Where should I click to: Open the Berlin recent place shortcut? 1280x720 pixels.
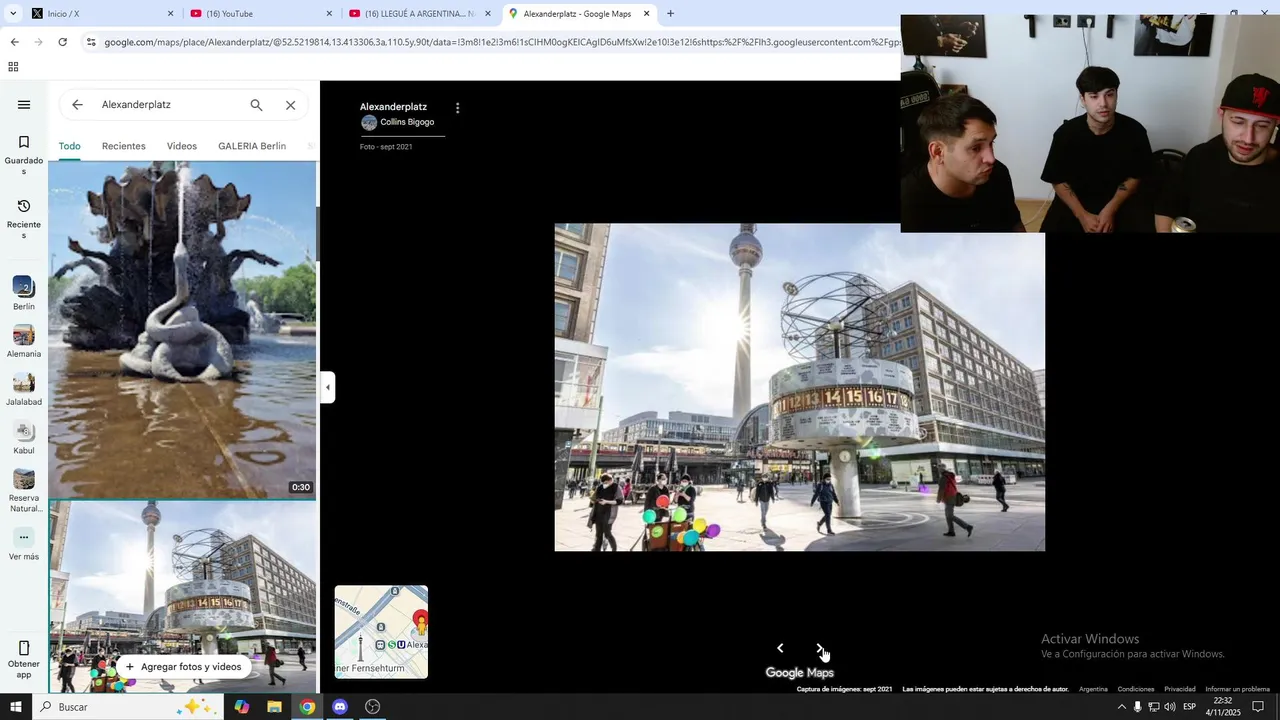point(24,294)
